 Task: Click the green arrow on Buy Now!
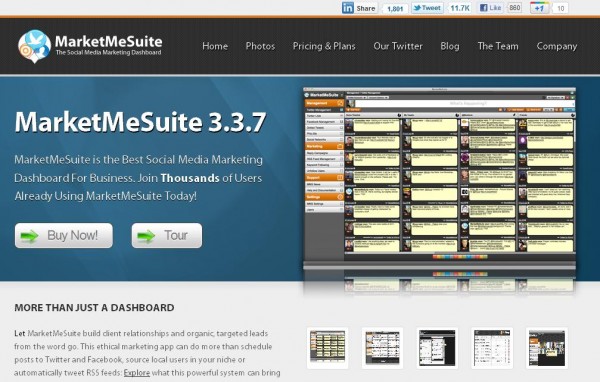[x=29, y=236]
